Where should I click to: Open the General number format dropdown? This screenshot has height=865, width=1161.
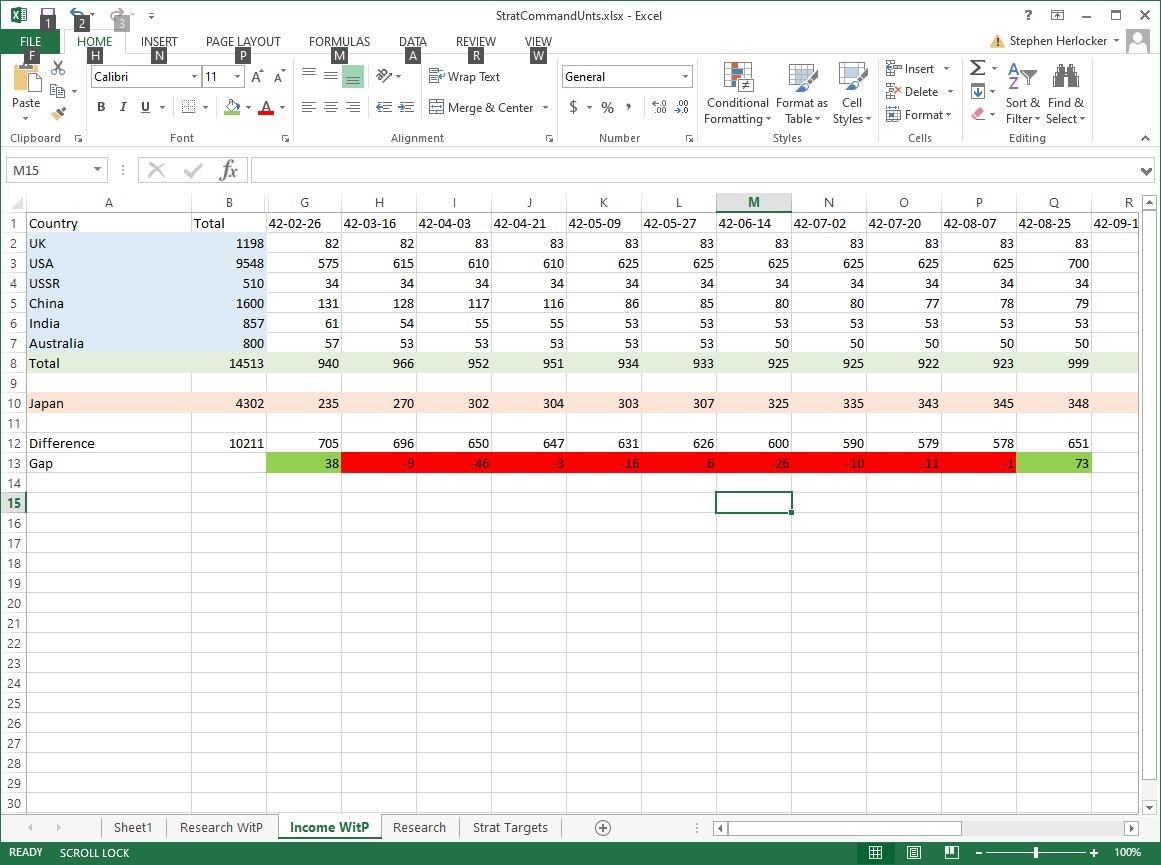coord(685,76)
